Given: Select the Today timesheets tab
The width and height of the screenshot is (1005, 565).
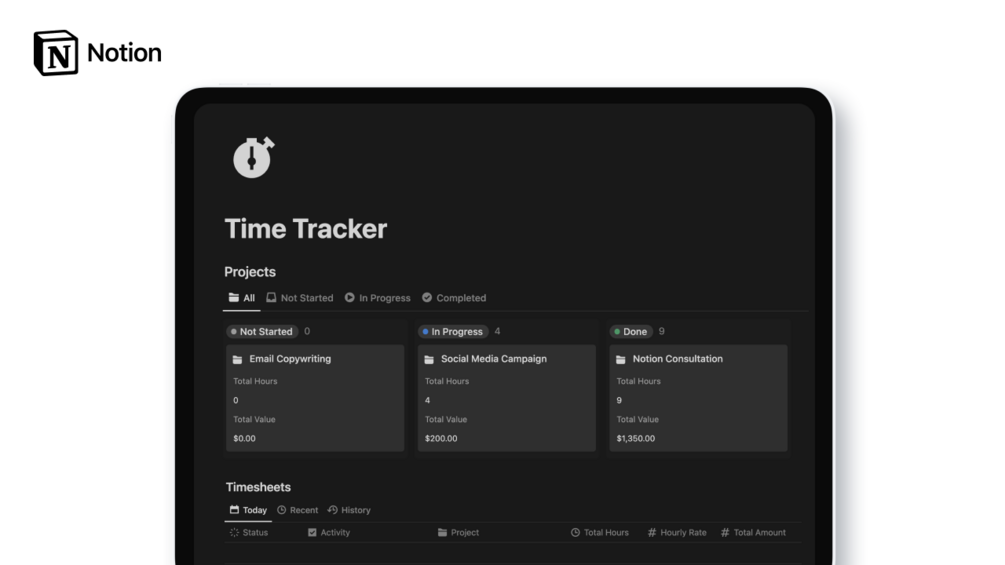Looking at the screenshot, I should coord(248,510).
